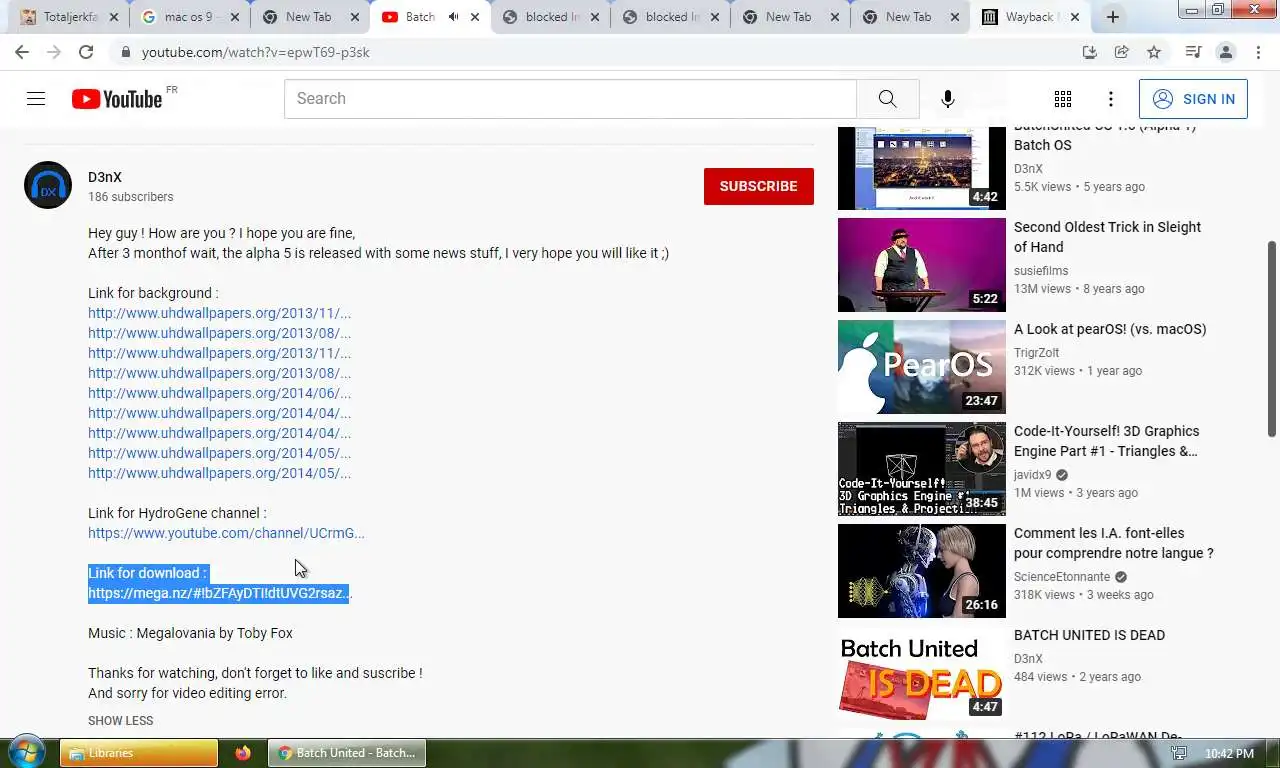Open the uhdwallpapers 2014/06 link
The width and height of the screenshot is (1280, 768).
tap(219, 393)
